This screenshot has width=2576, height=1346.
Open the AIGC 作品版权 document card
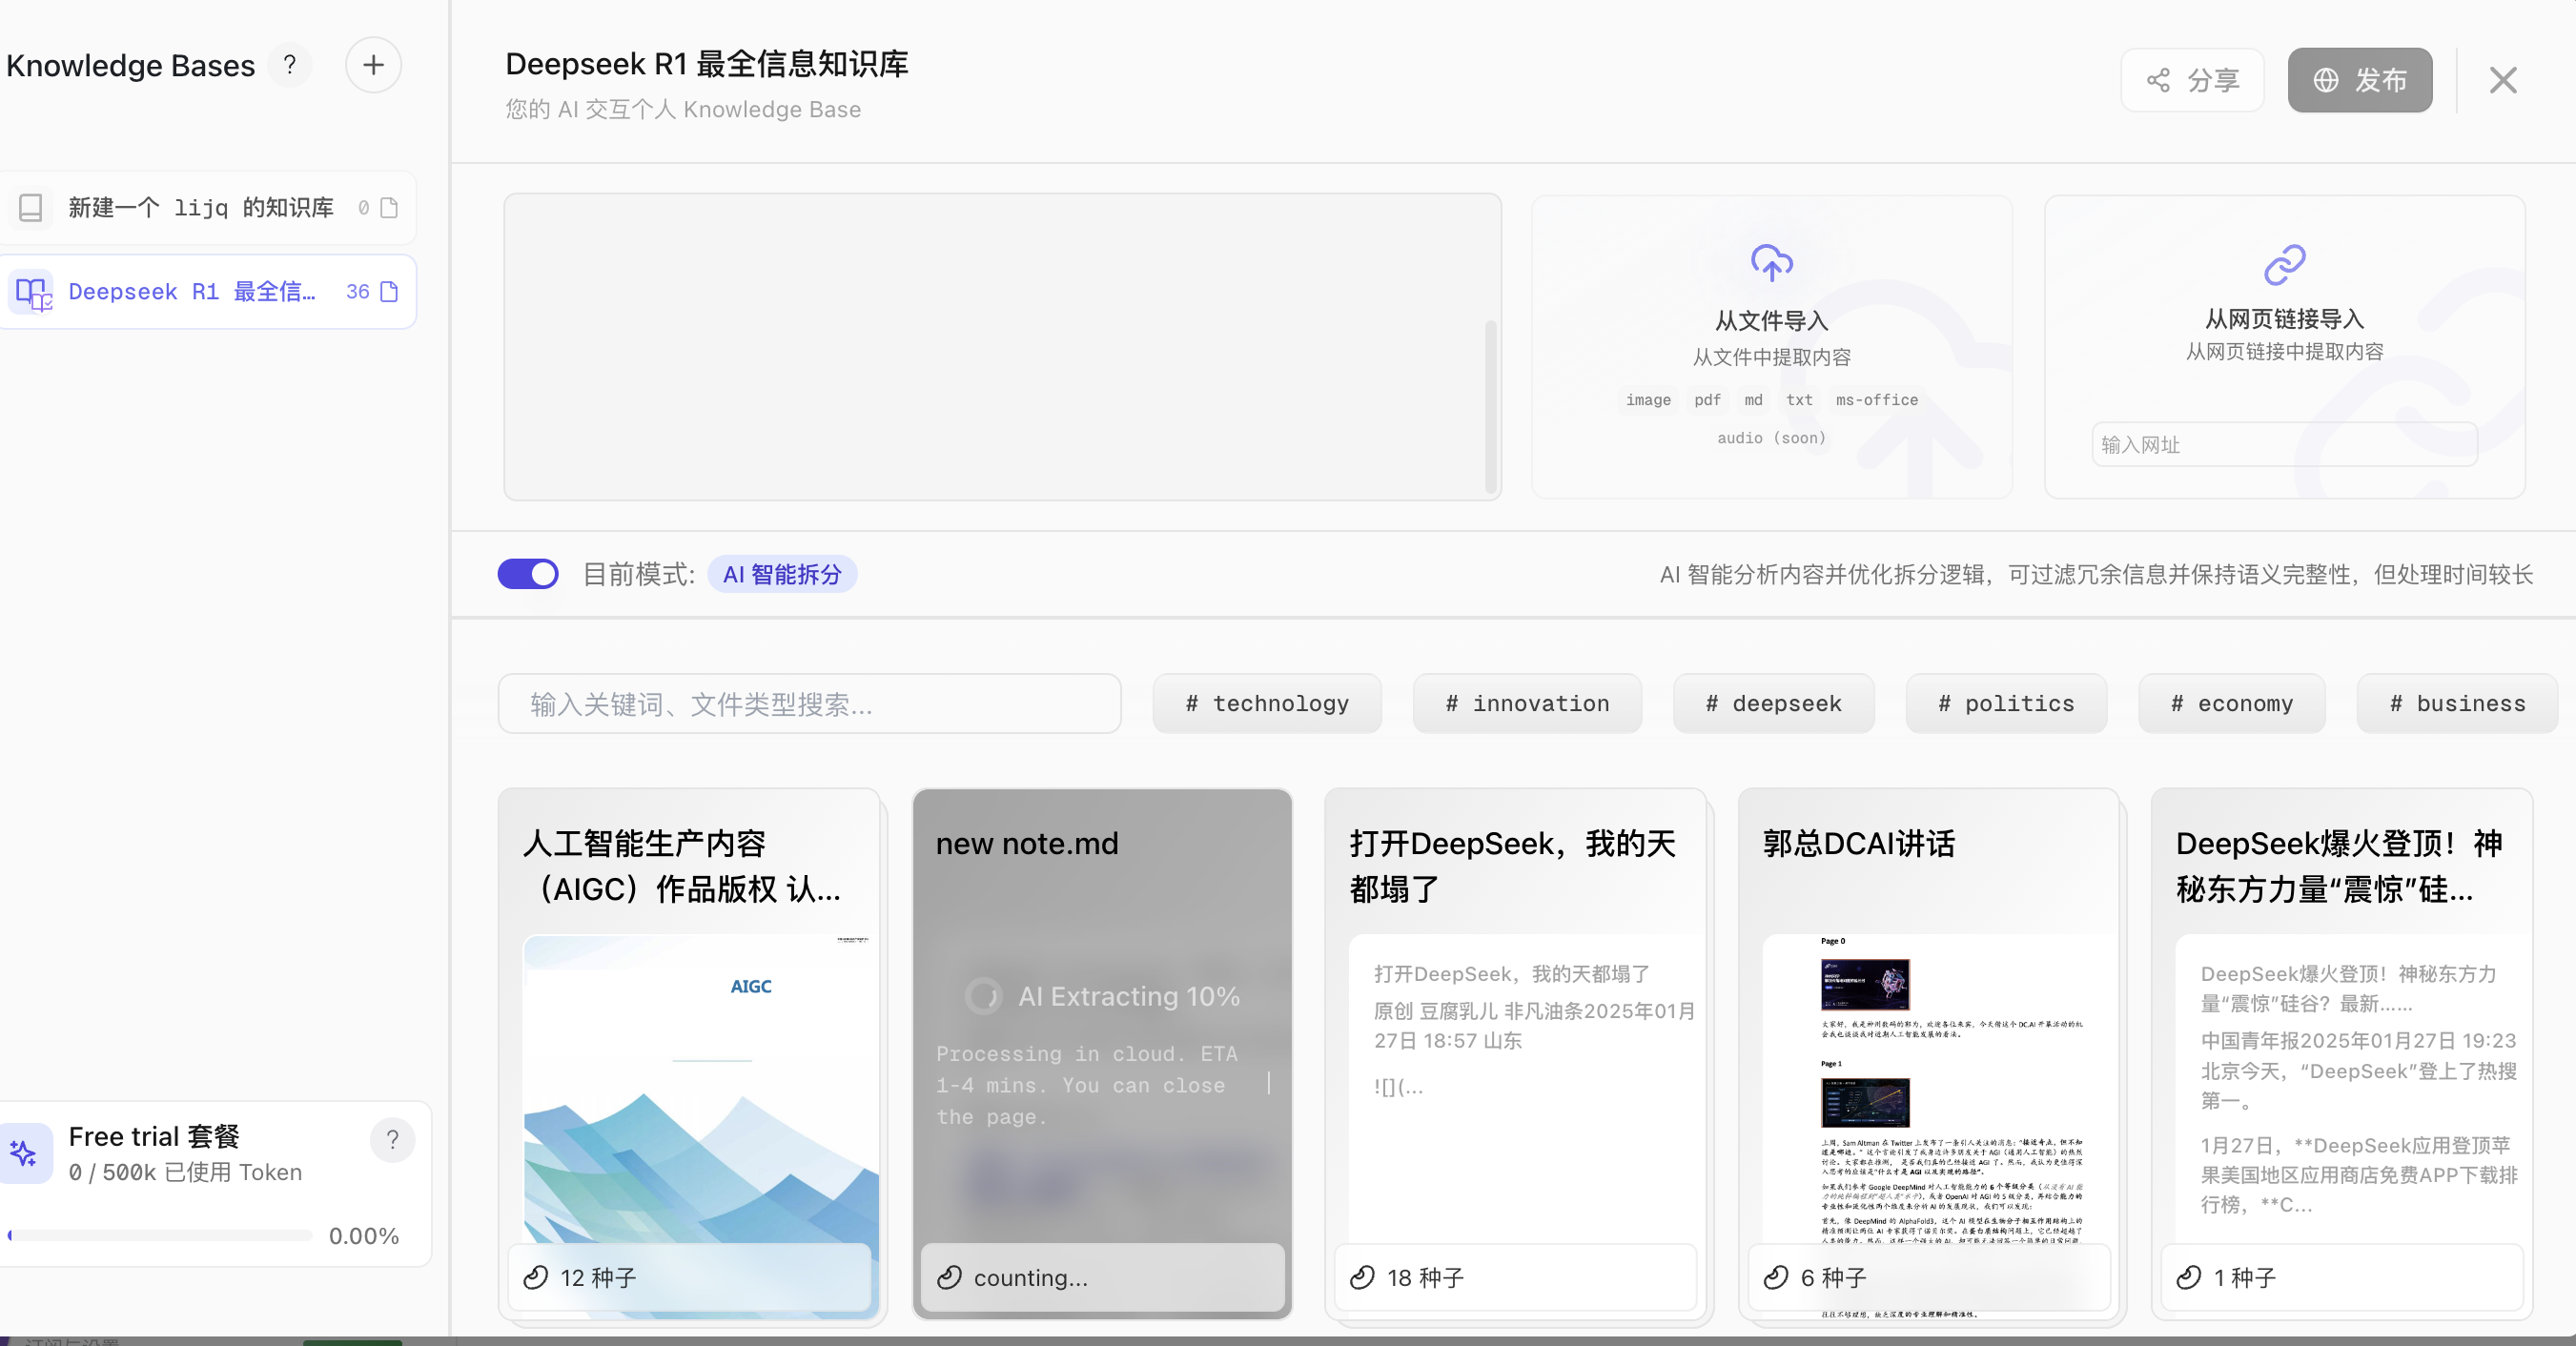tap(691, 1055)
